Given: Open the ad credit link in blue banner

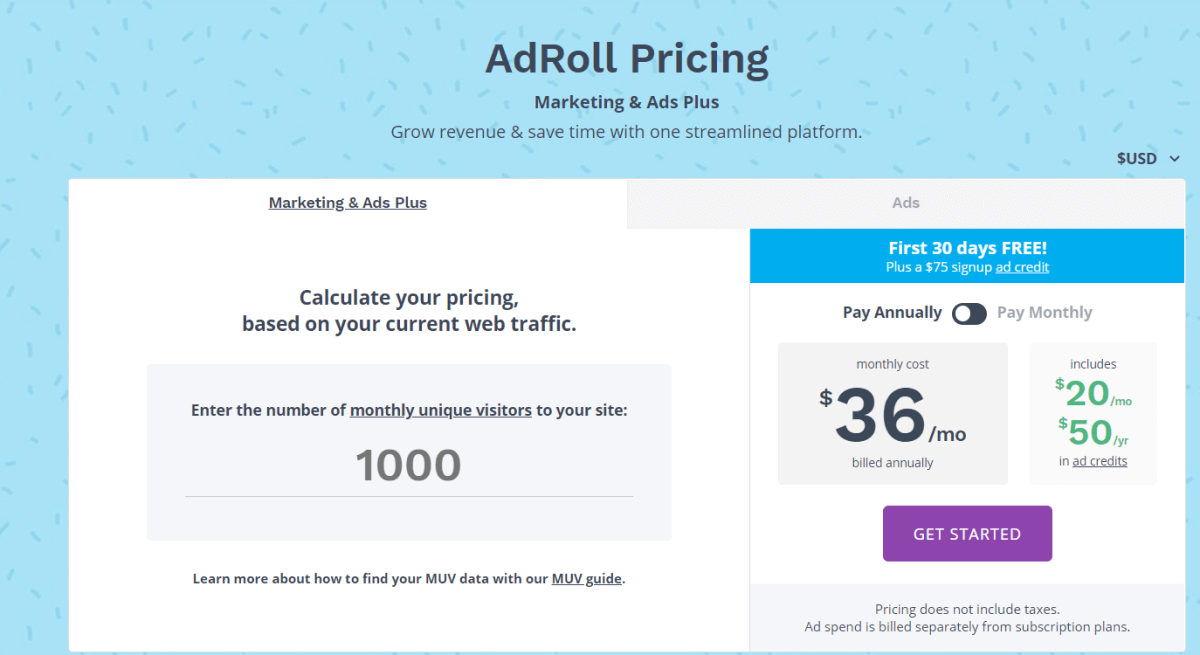Looking at the screenshot, I should [x=1022, y=267].
